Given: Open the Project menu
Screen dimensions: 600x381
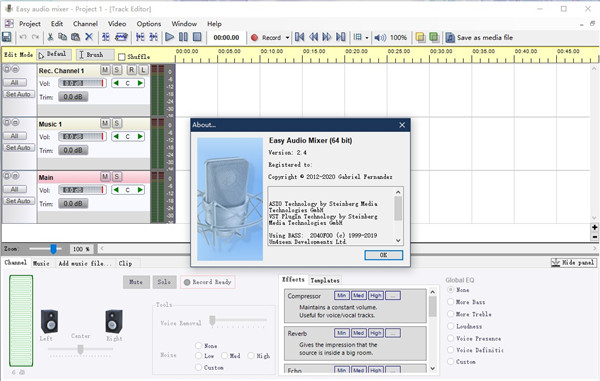Looking at the screenshot, I should (30, 24).
